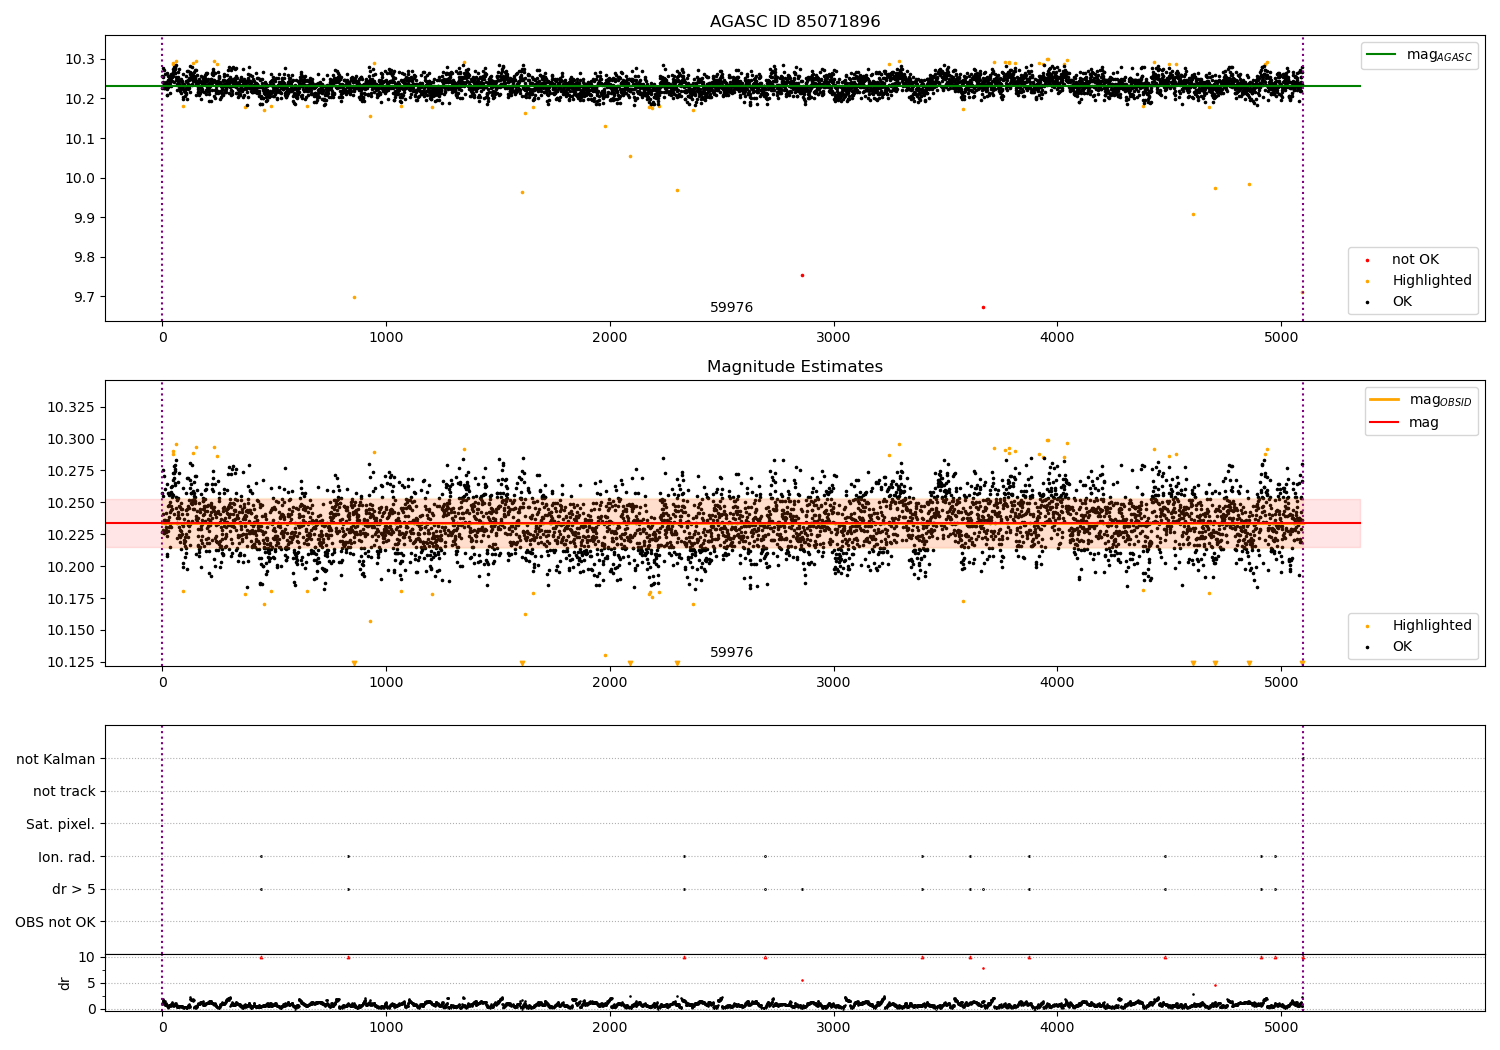Click the 'dr > 5' row label
Viewport: 1500px width, 1050px height.
[74, 890]
